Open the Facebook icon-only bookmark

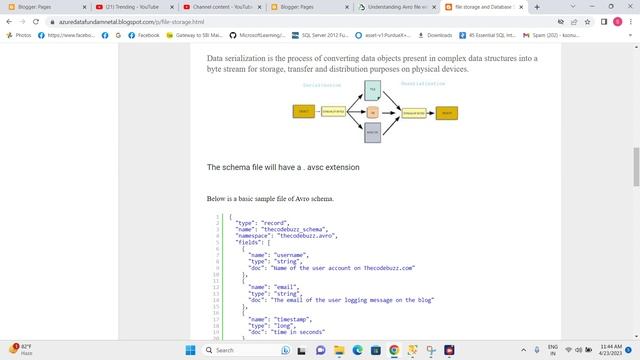point(105,35)
